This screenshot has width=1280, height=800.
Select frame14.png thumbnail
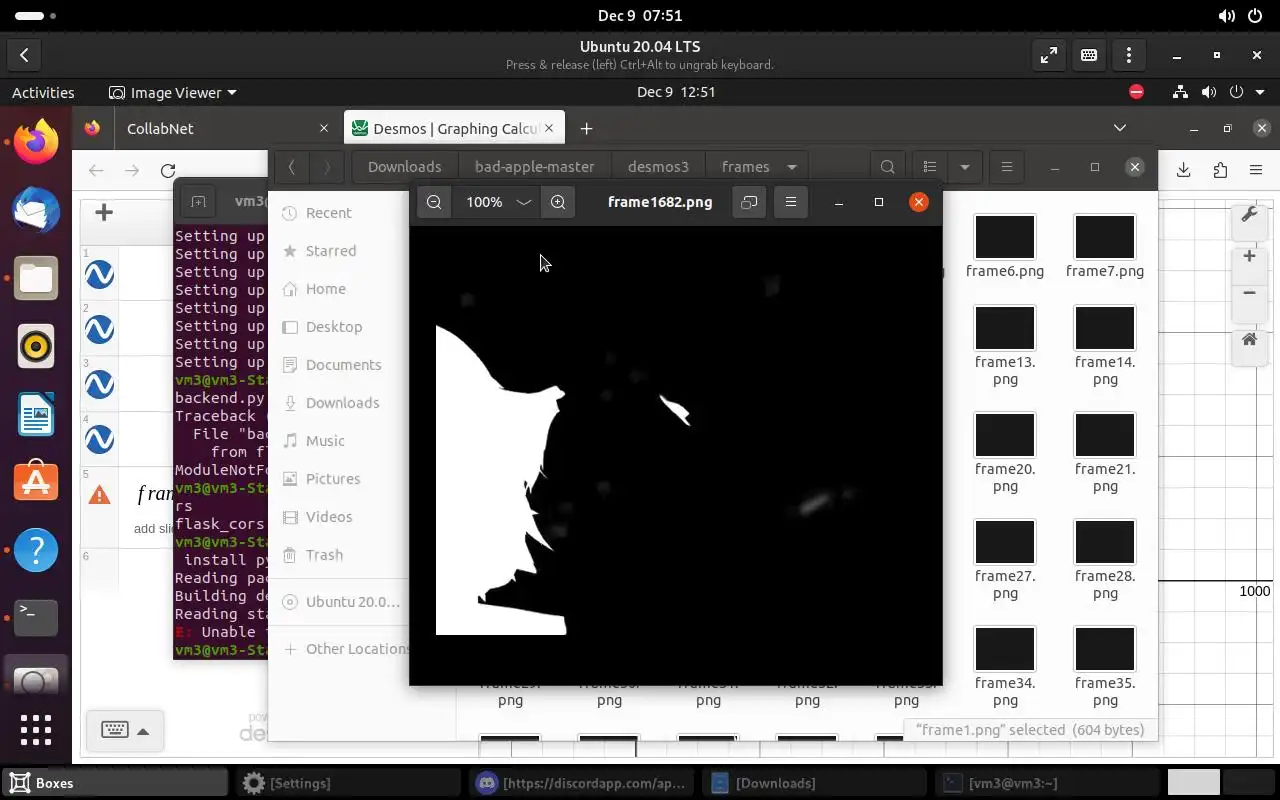[1105, 328]
